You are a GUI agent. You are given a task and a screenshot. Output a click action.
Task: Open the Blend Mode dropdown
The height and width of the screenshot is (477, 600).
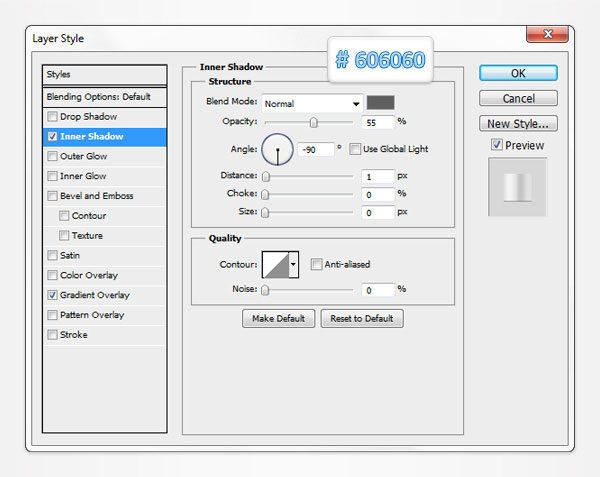click(x=312, y=103)
